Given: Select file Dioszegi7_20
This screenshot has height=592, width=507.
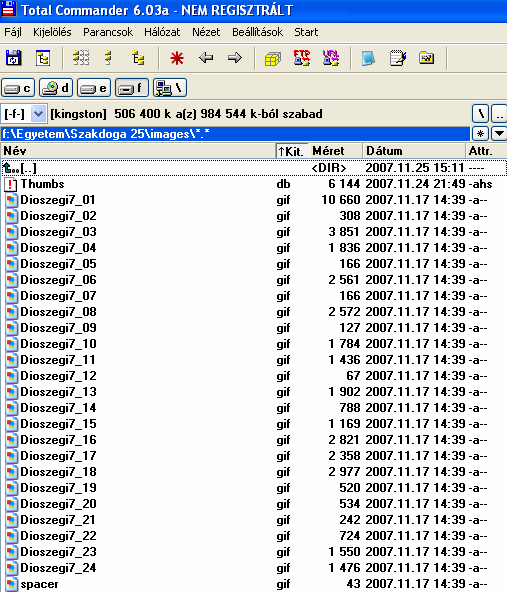Looking at the screenshot, I should 253,504.
